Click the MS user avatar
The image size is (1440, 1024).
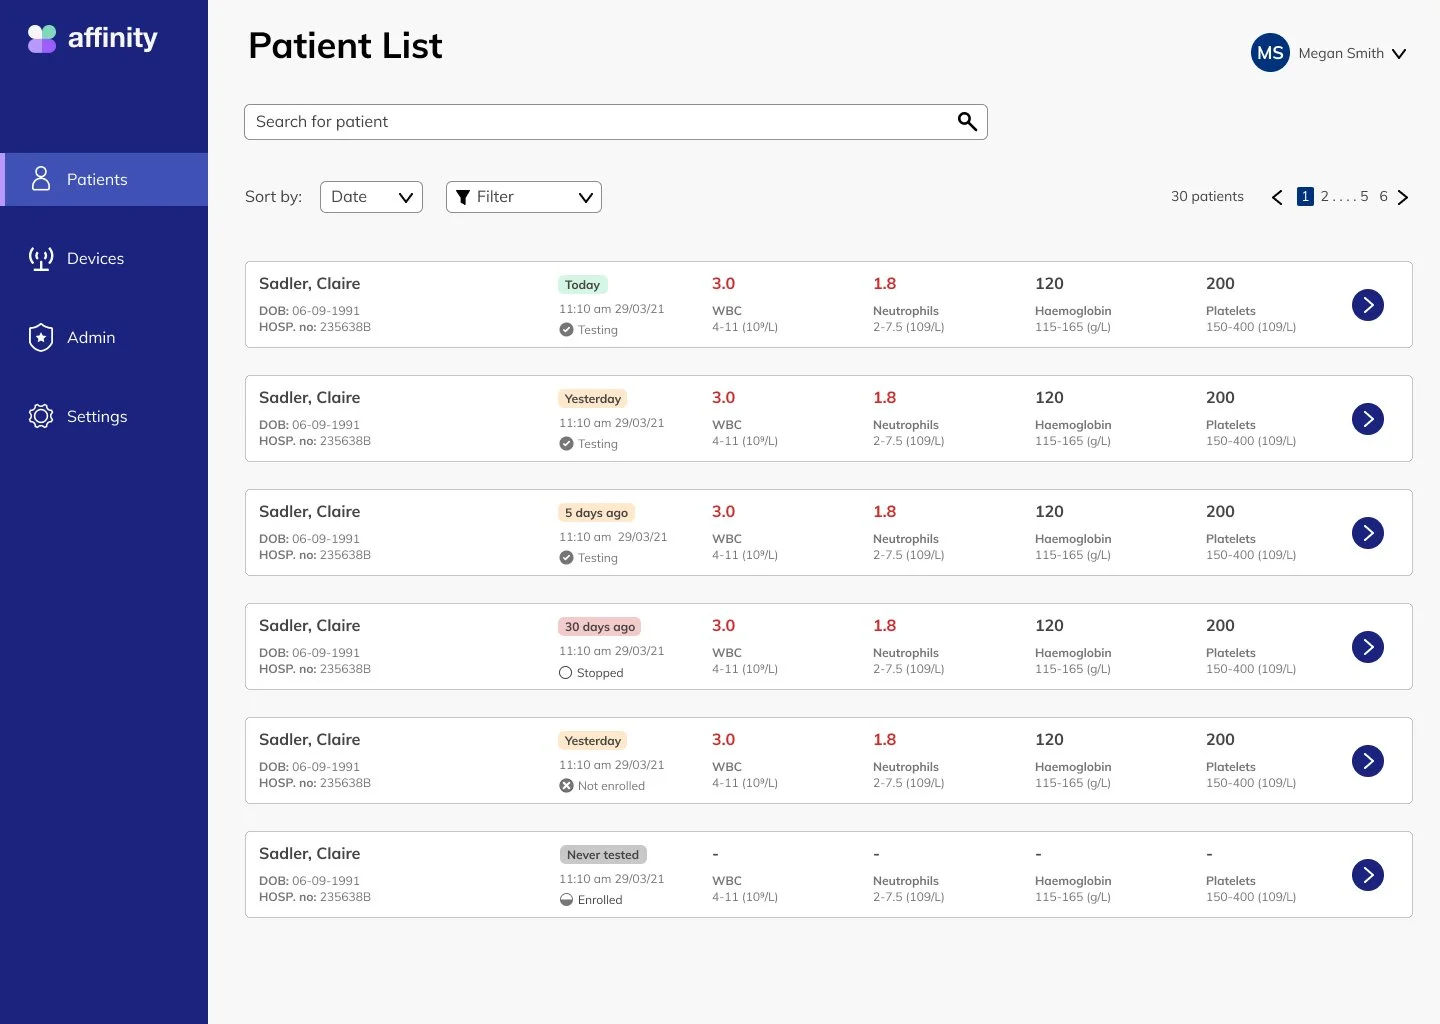click(1270, 53)
